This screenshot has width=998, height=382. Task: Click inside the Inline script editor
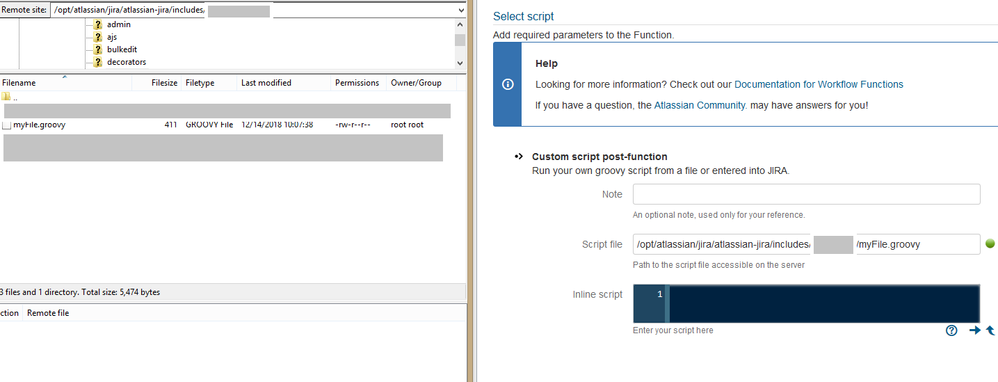pyautogui.click(x=824, y=304)
